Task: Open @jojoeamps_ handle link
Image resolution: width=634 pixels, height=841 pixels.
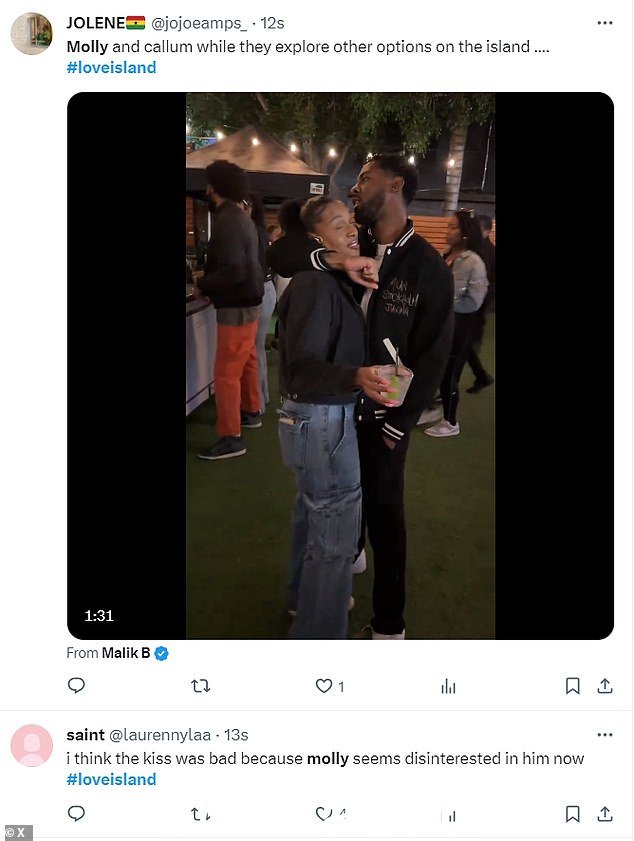Action: pyautogui.click(x=200, y=24)
